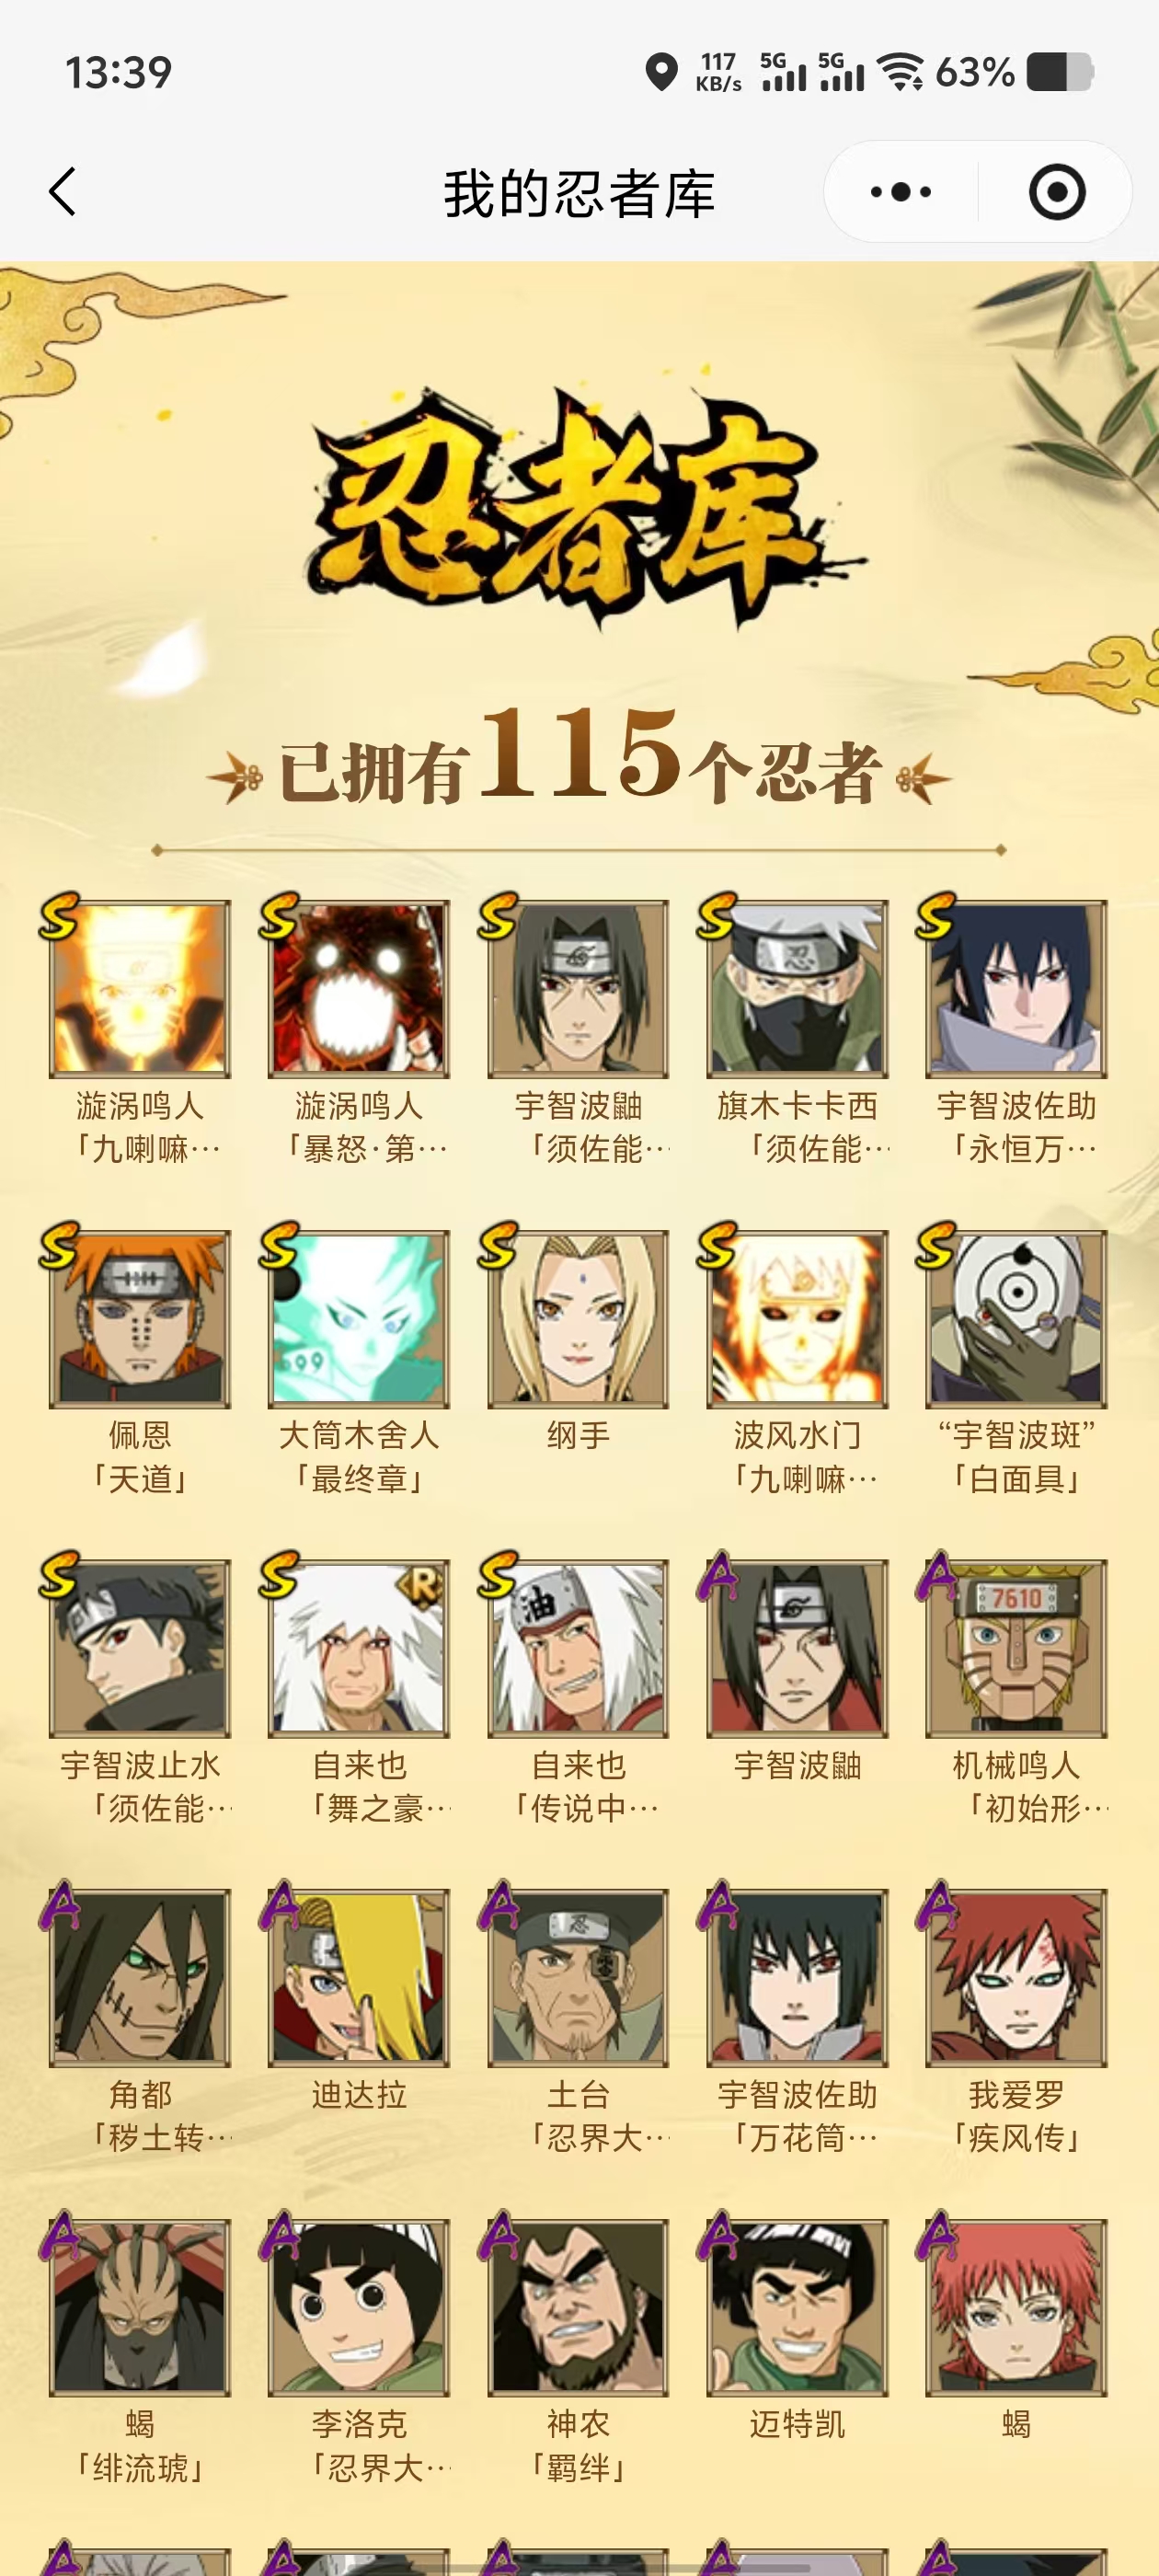Tap the 神农 羁绊 name label
1159x2576 pixels.
click(x=578, y=2445)
